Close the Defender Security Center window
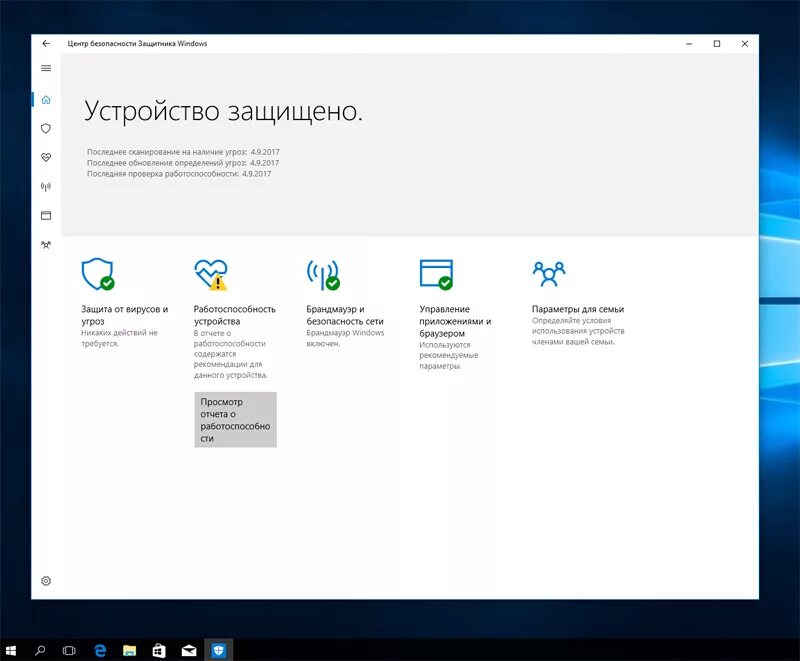Viewport: 800px width, 661px height. coord(745,44)
